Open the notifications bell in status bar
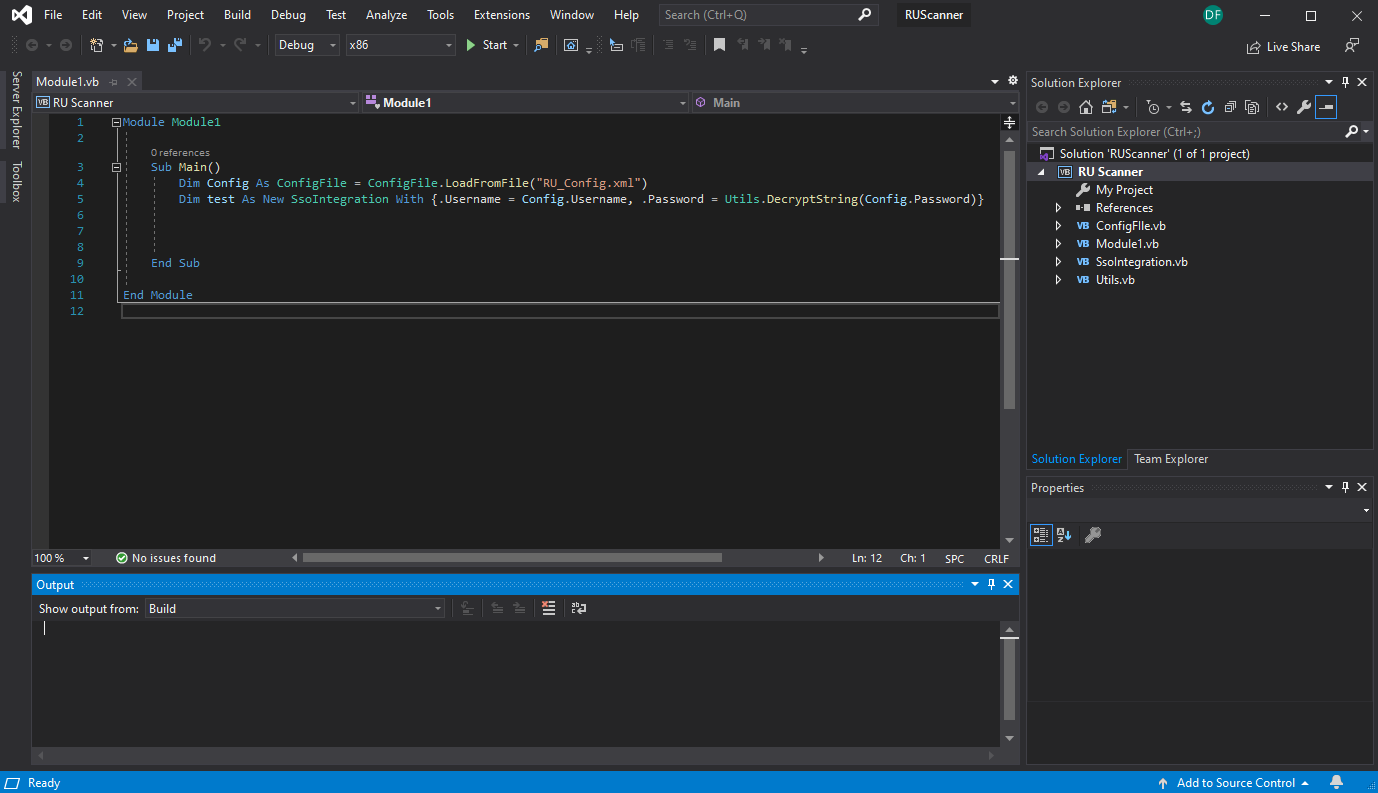The image size is (1378, 793). (1336, 782)
